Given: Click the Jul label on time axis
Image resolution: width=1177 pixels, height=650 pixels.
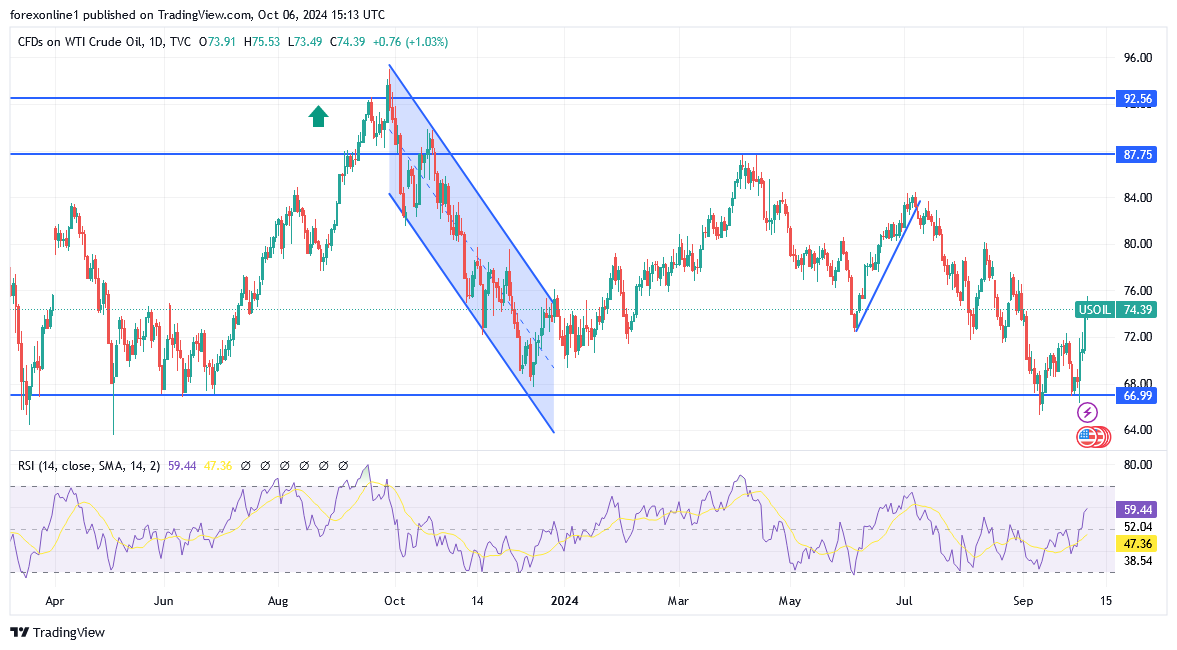Looking at the screenshot, I should (904, 601).
